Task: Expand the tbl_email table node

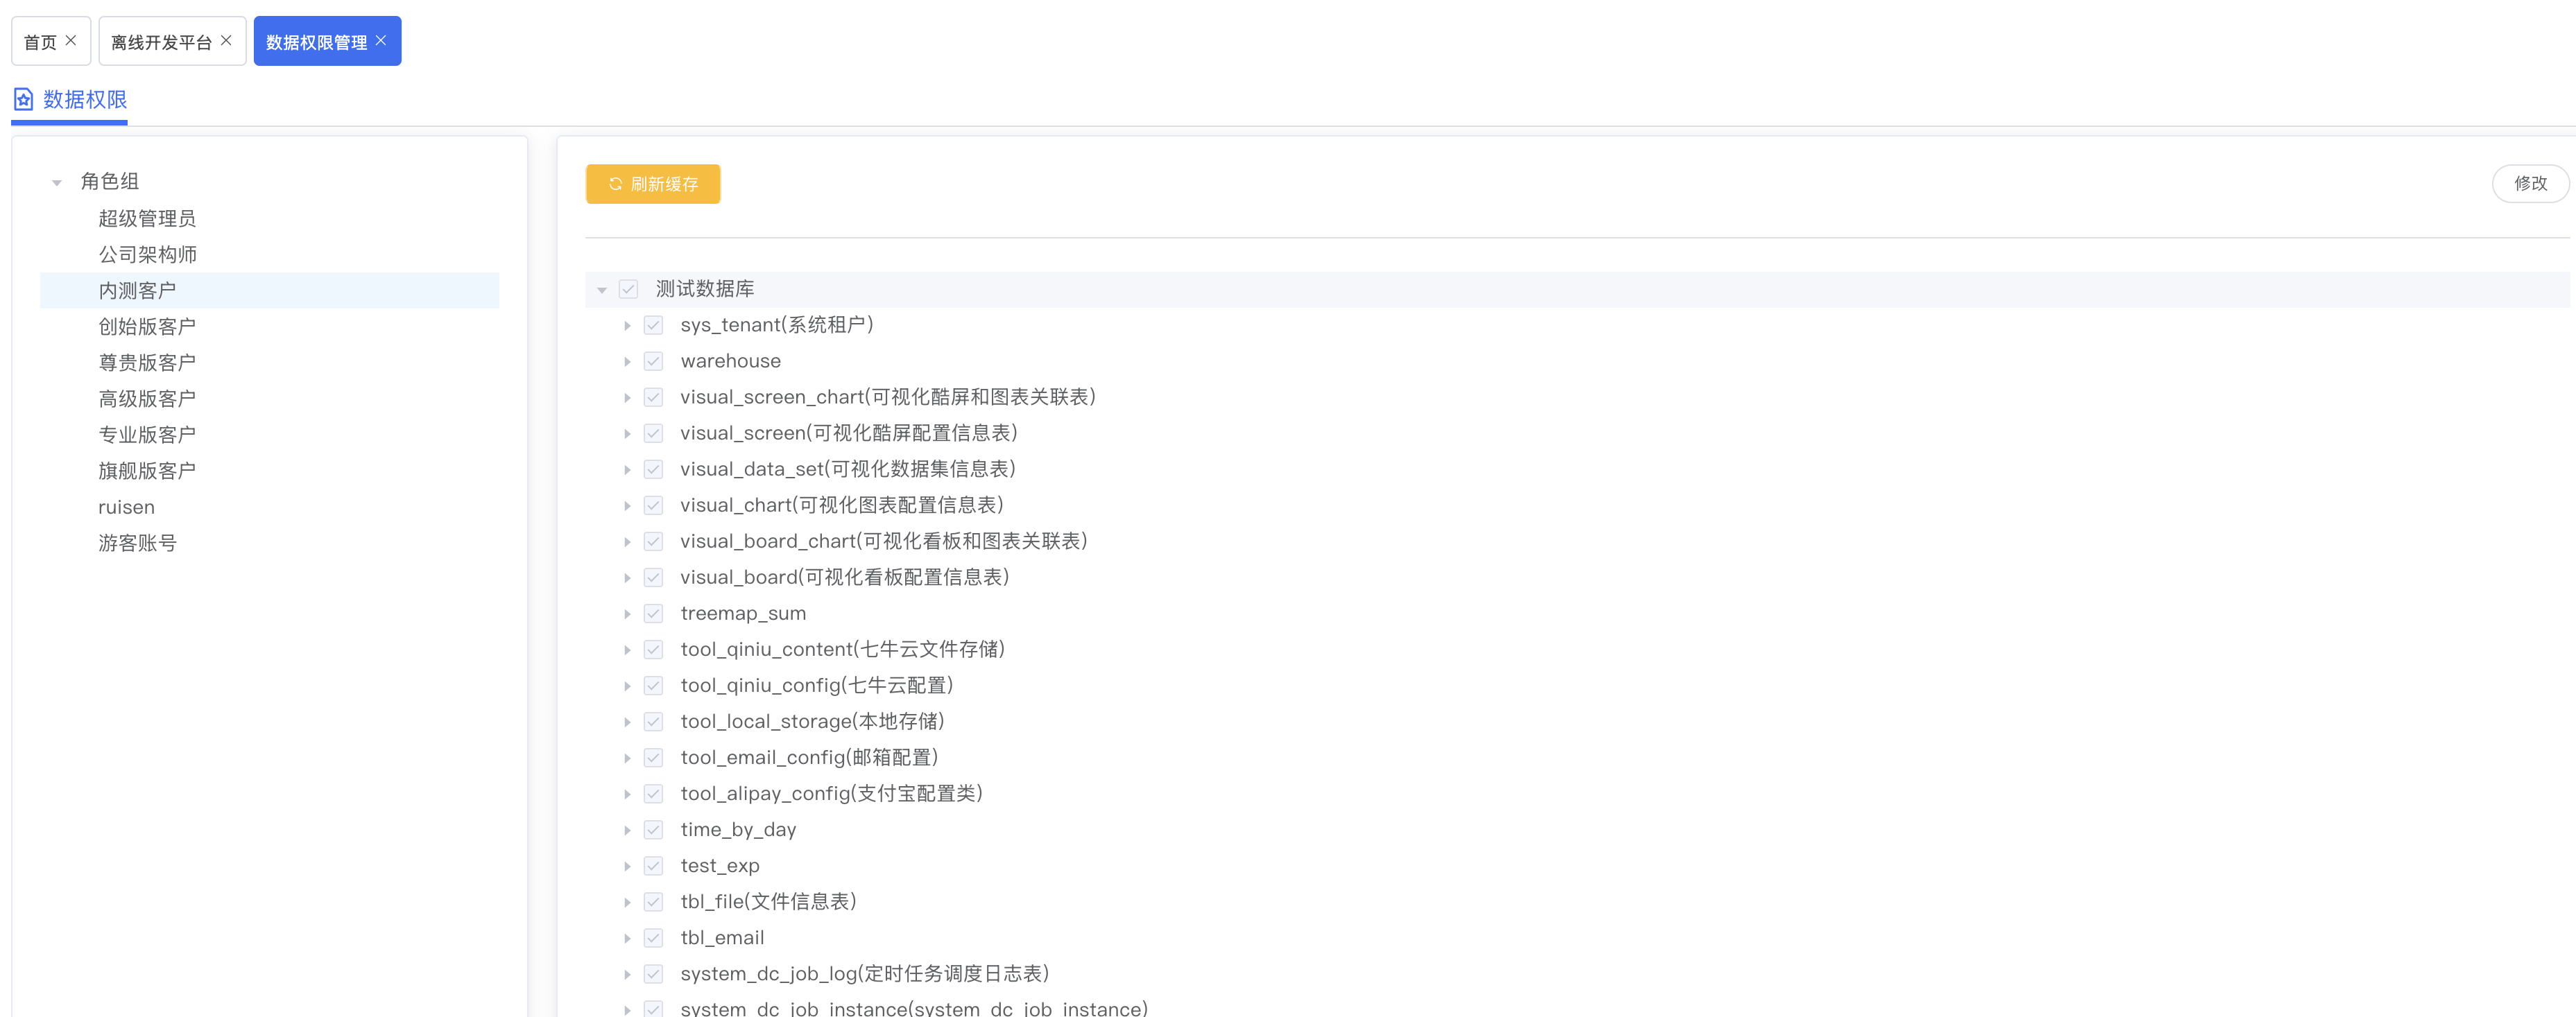Action: (628, 938)
